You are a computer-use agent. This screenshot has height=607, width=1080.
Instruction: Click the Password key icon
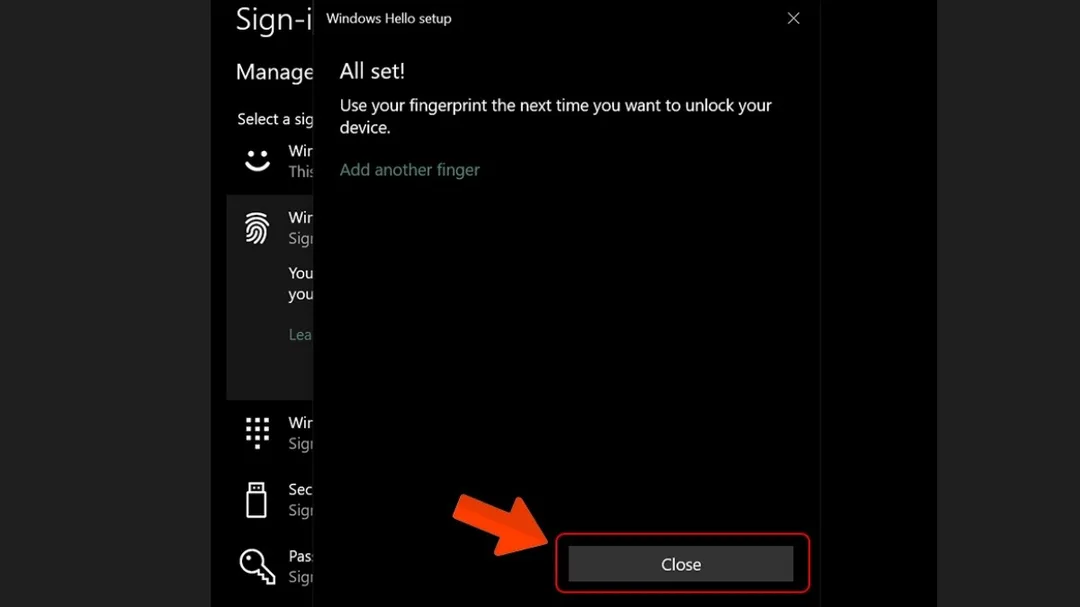(257, 567)
